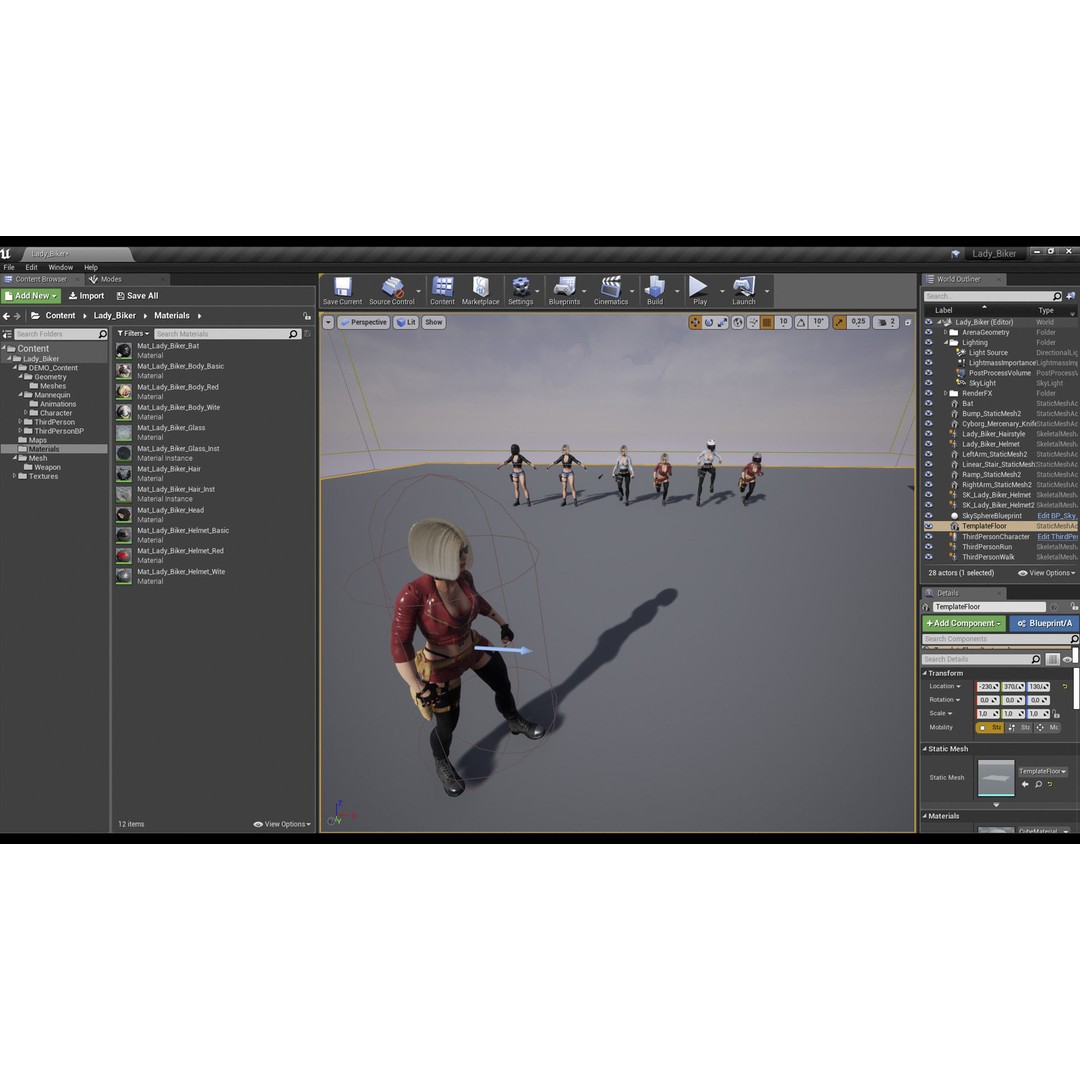Toggle visibility of SkyLight actor
Image resolution: width=1080 pixels, height=1080 pixels.
point(928,383)
